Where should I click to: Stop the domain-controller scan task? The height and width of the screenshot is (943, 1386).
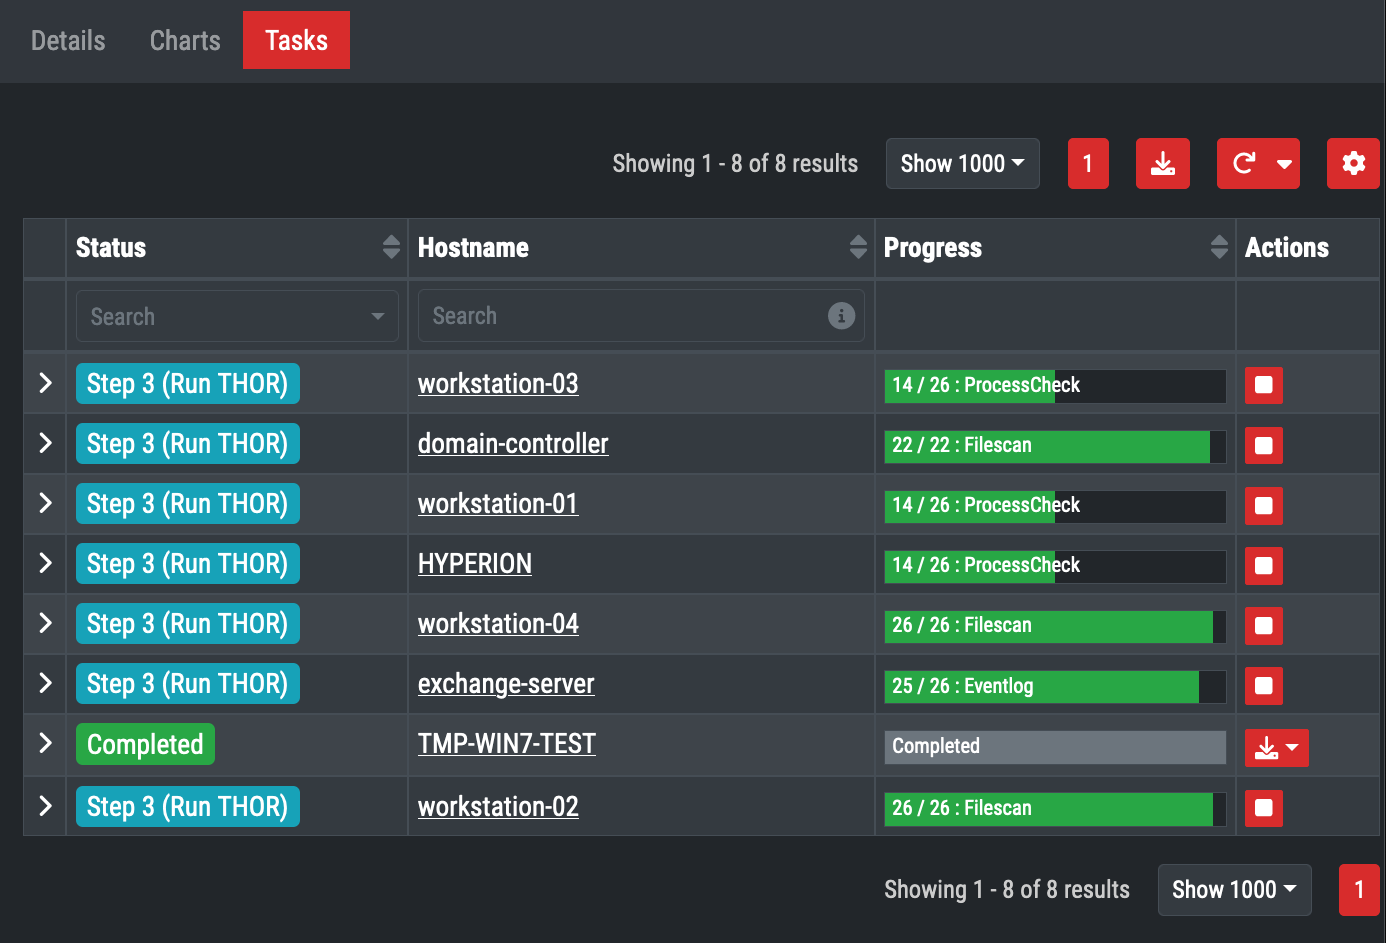pyautogui.click(x=1263, y=445)
